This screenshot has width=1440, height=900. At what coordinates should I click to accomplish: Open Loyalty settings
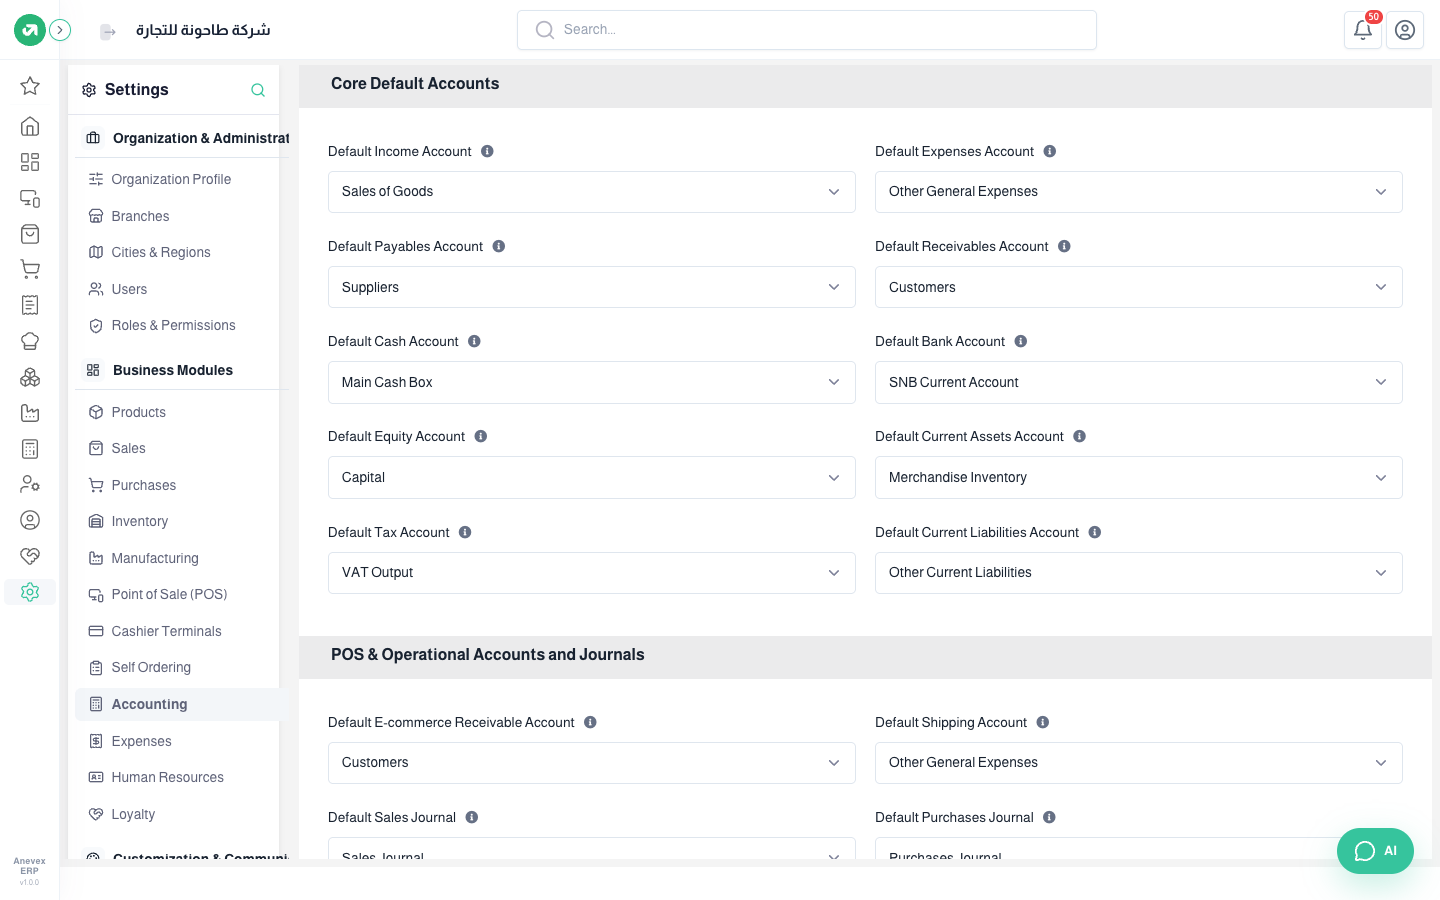point(133,814)
